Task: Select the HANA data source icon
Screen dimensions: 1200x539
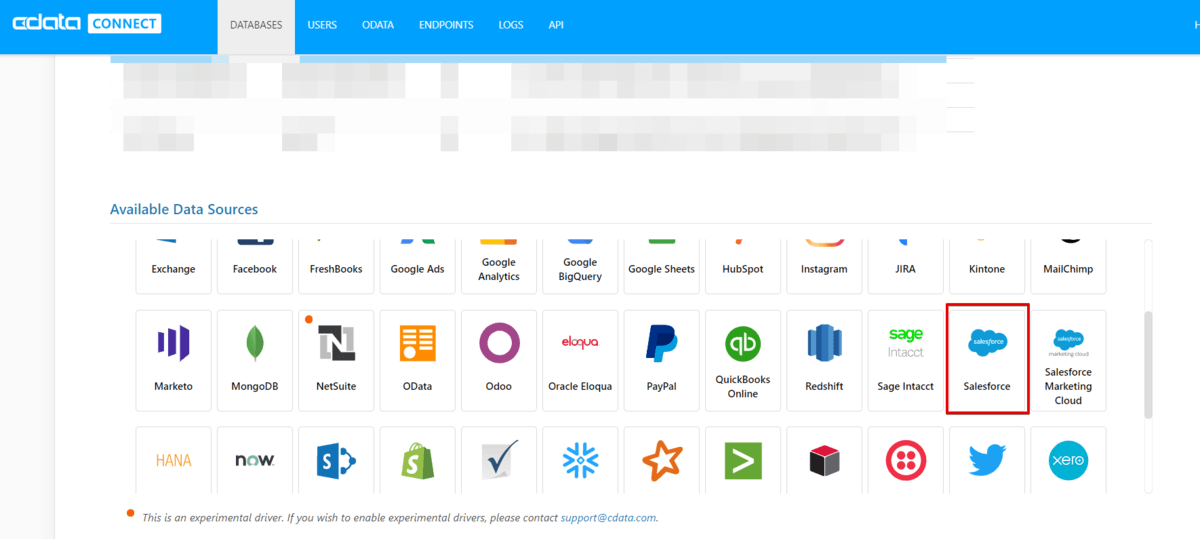Action: click(x=173, y=460)
